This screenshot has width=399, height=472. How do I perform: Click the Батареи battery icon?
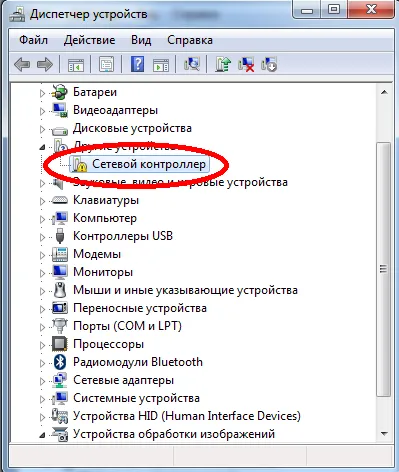point(60,92)
